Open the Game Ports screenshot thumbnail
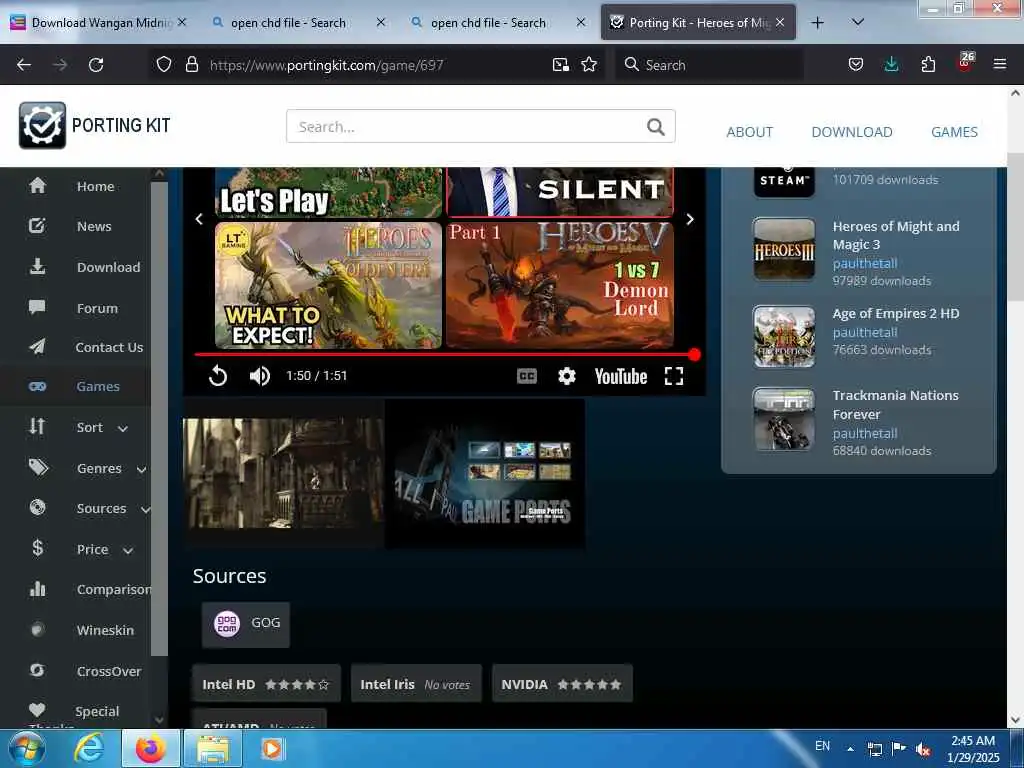Viewport: 1024px width, 768px height. click(x=485, y=475)
